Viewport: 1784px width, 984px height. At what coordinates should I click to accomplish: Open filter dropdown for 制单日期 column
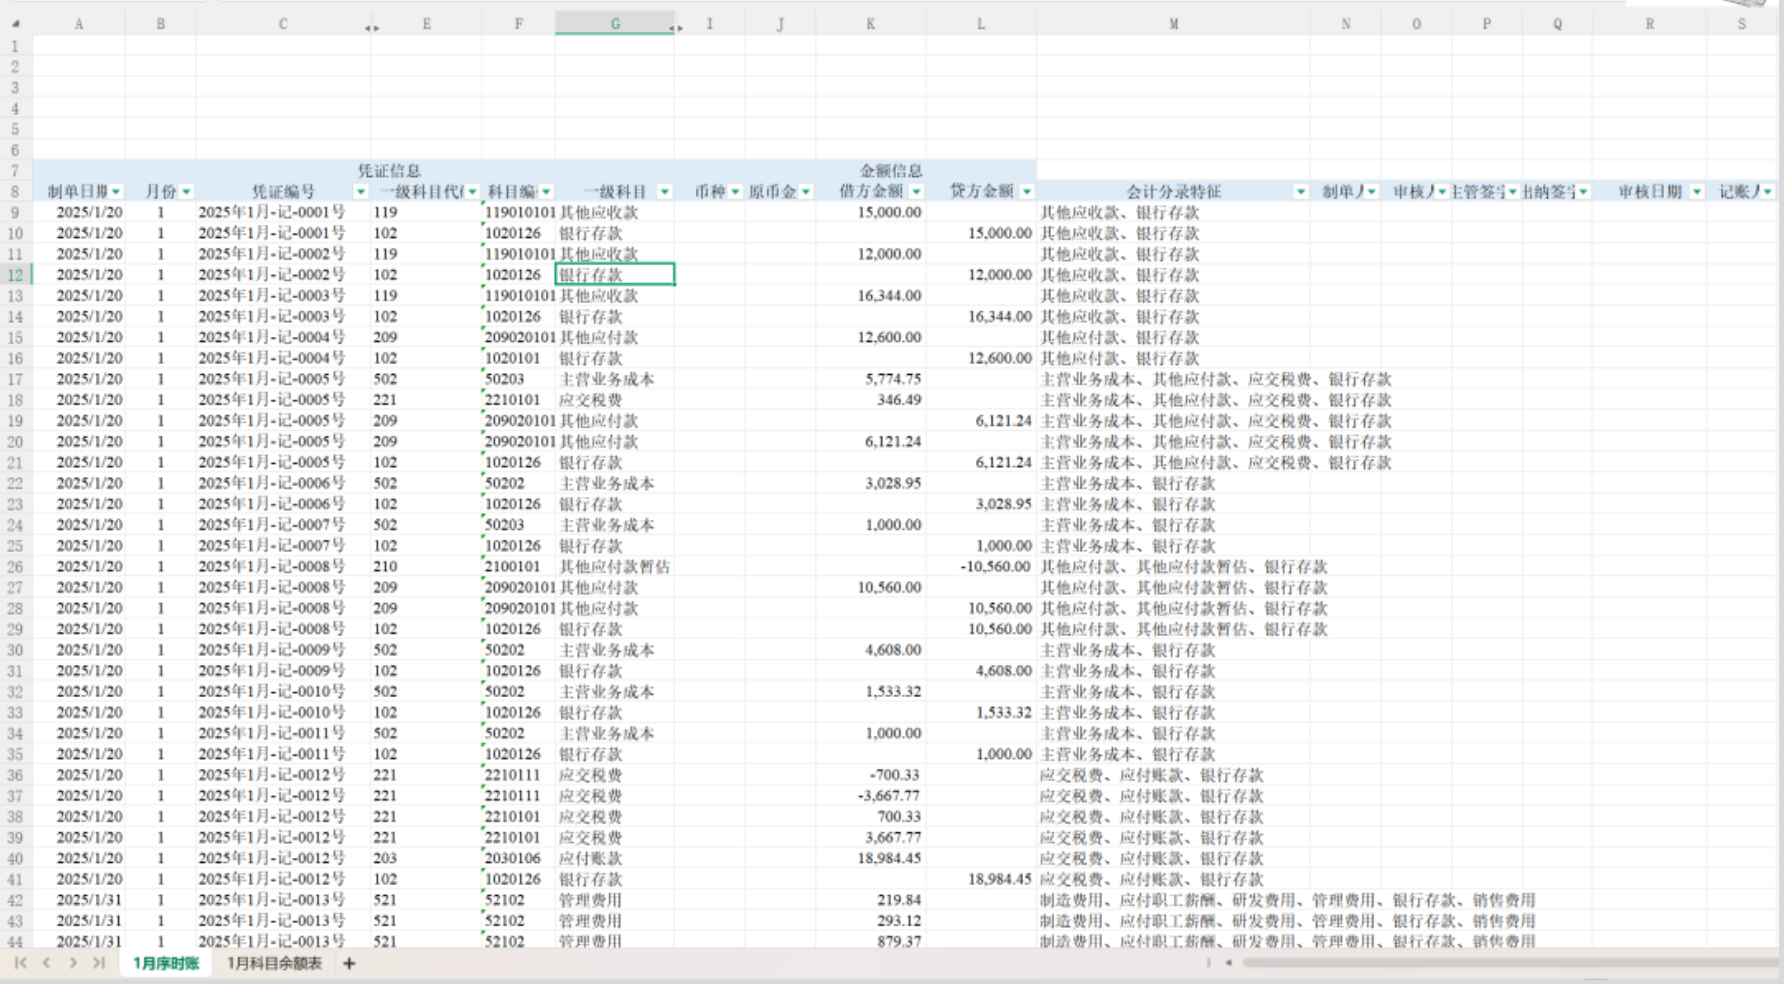116,192
